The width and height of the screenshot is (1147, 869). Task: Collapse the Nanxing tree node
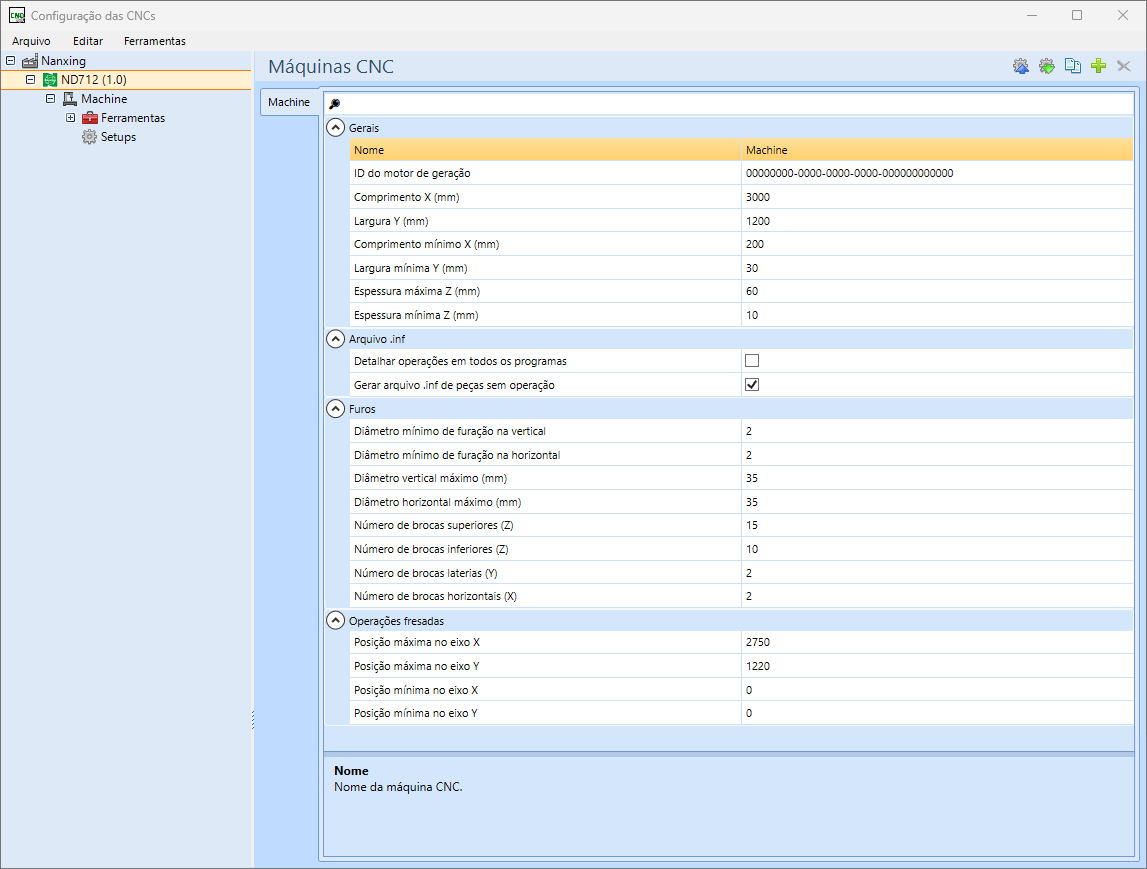[10, 61]
